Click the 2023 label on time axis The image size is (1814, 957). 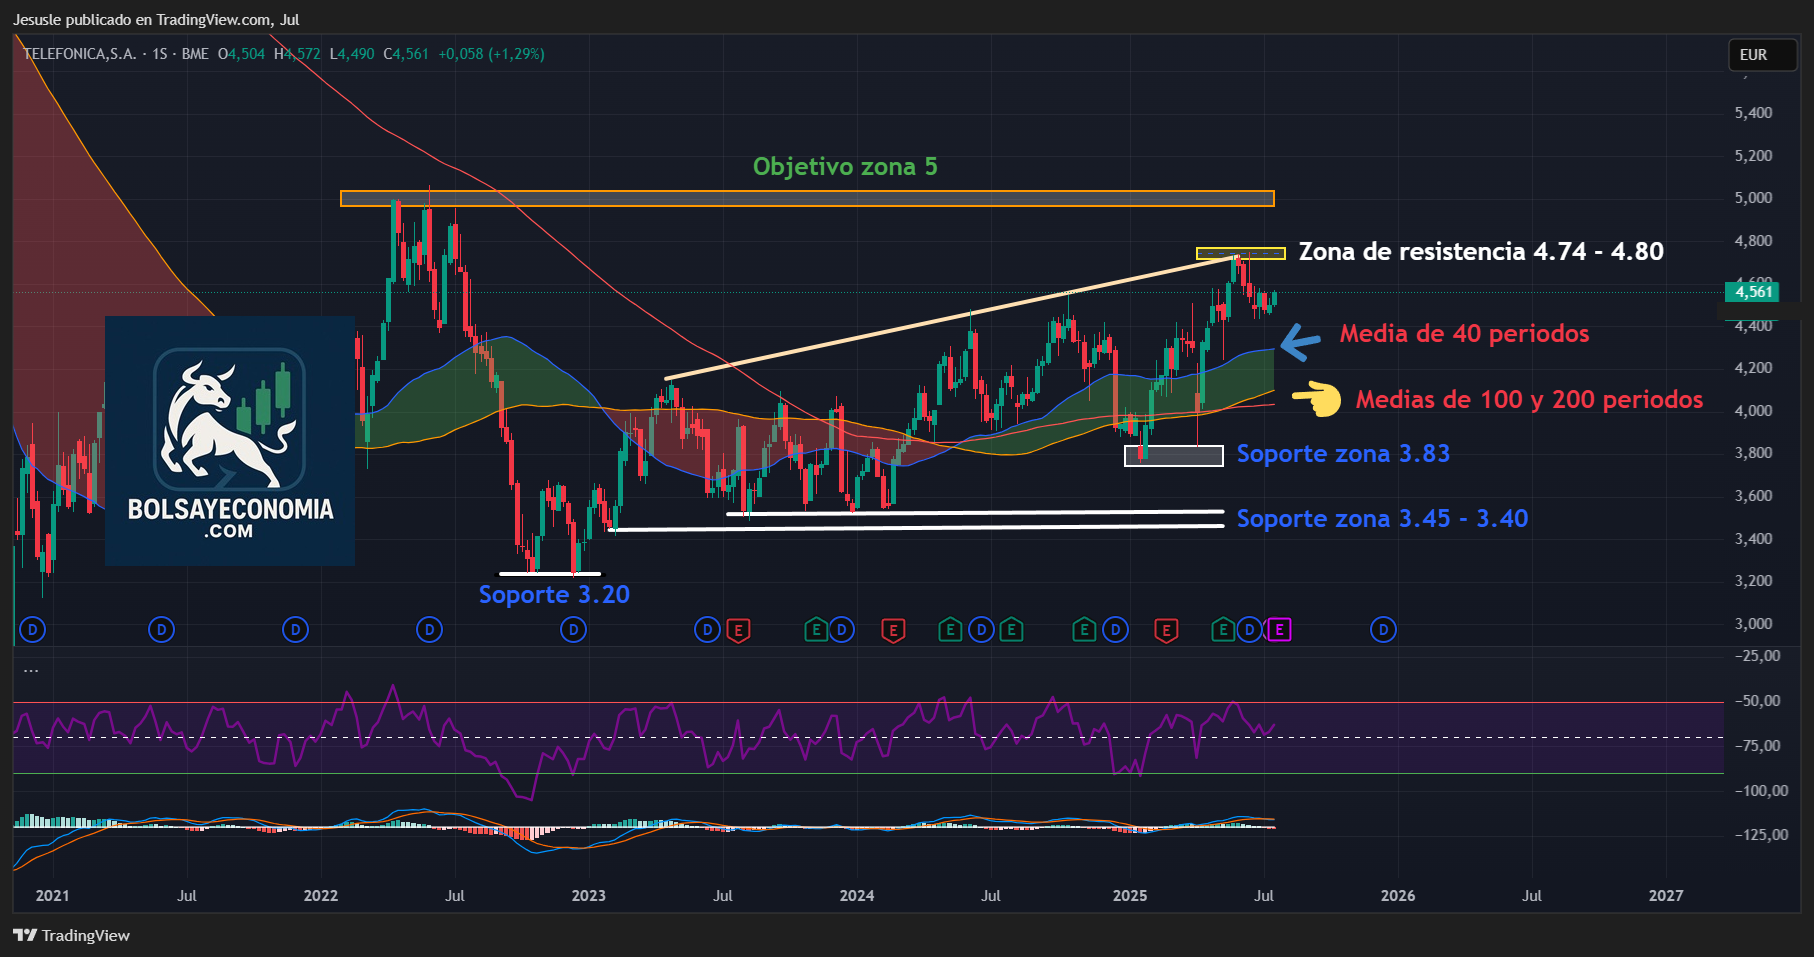coord(588,896)
